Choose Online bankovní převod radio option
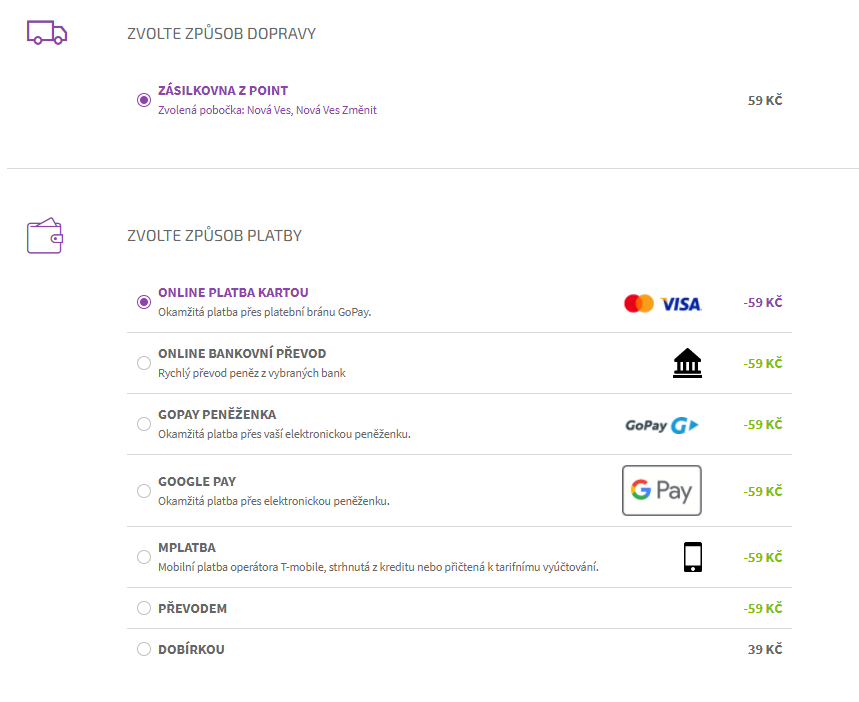This screenshot has width=859, height=702. click(x=144, y=363)
